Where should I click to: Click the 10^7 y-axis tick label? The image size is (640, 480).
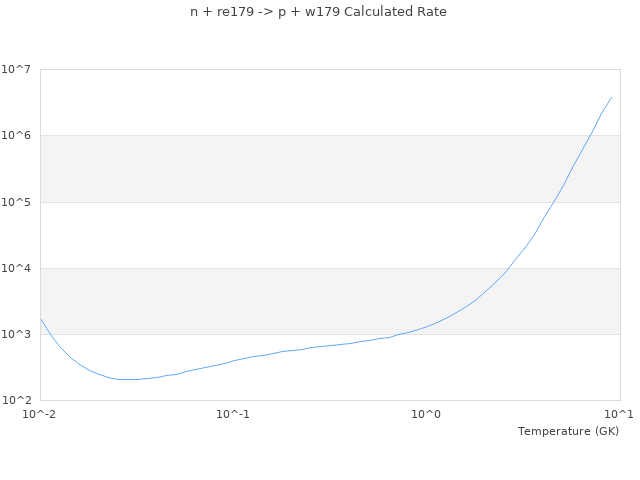[18, 69]
